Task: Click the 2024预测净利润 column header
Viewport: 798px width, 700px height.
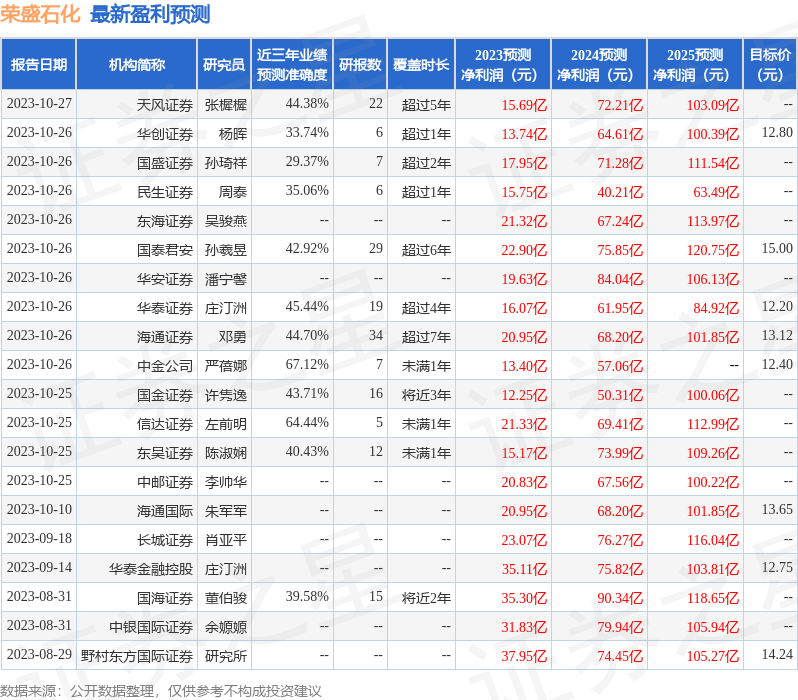Action: click(599, 65)
